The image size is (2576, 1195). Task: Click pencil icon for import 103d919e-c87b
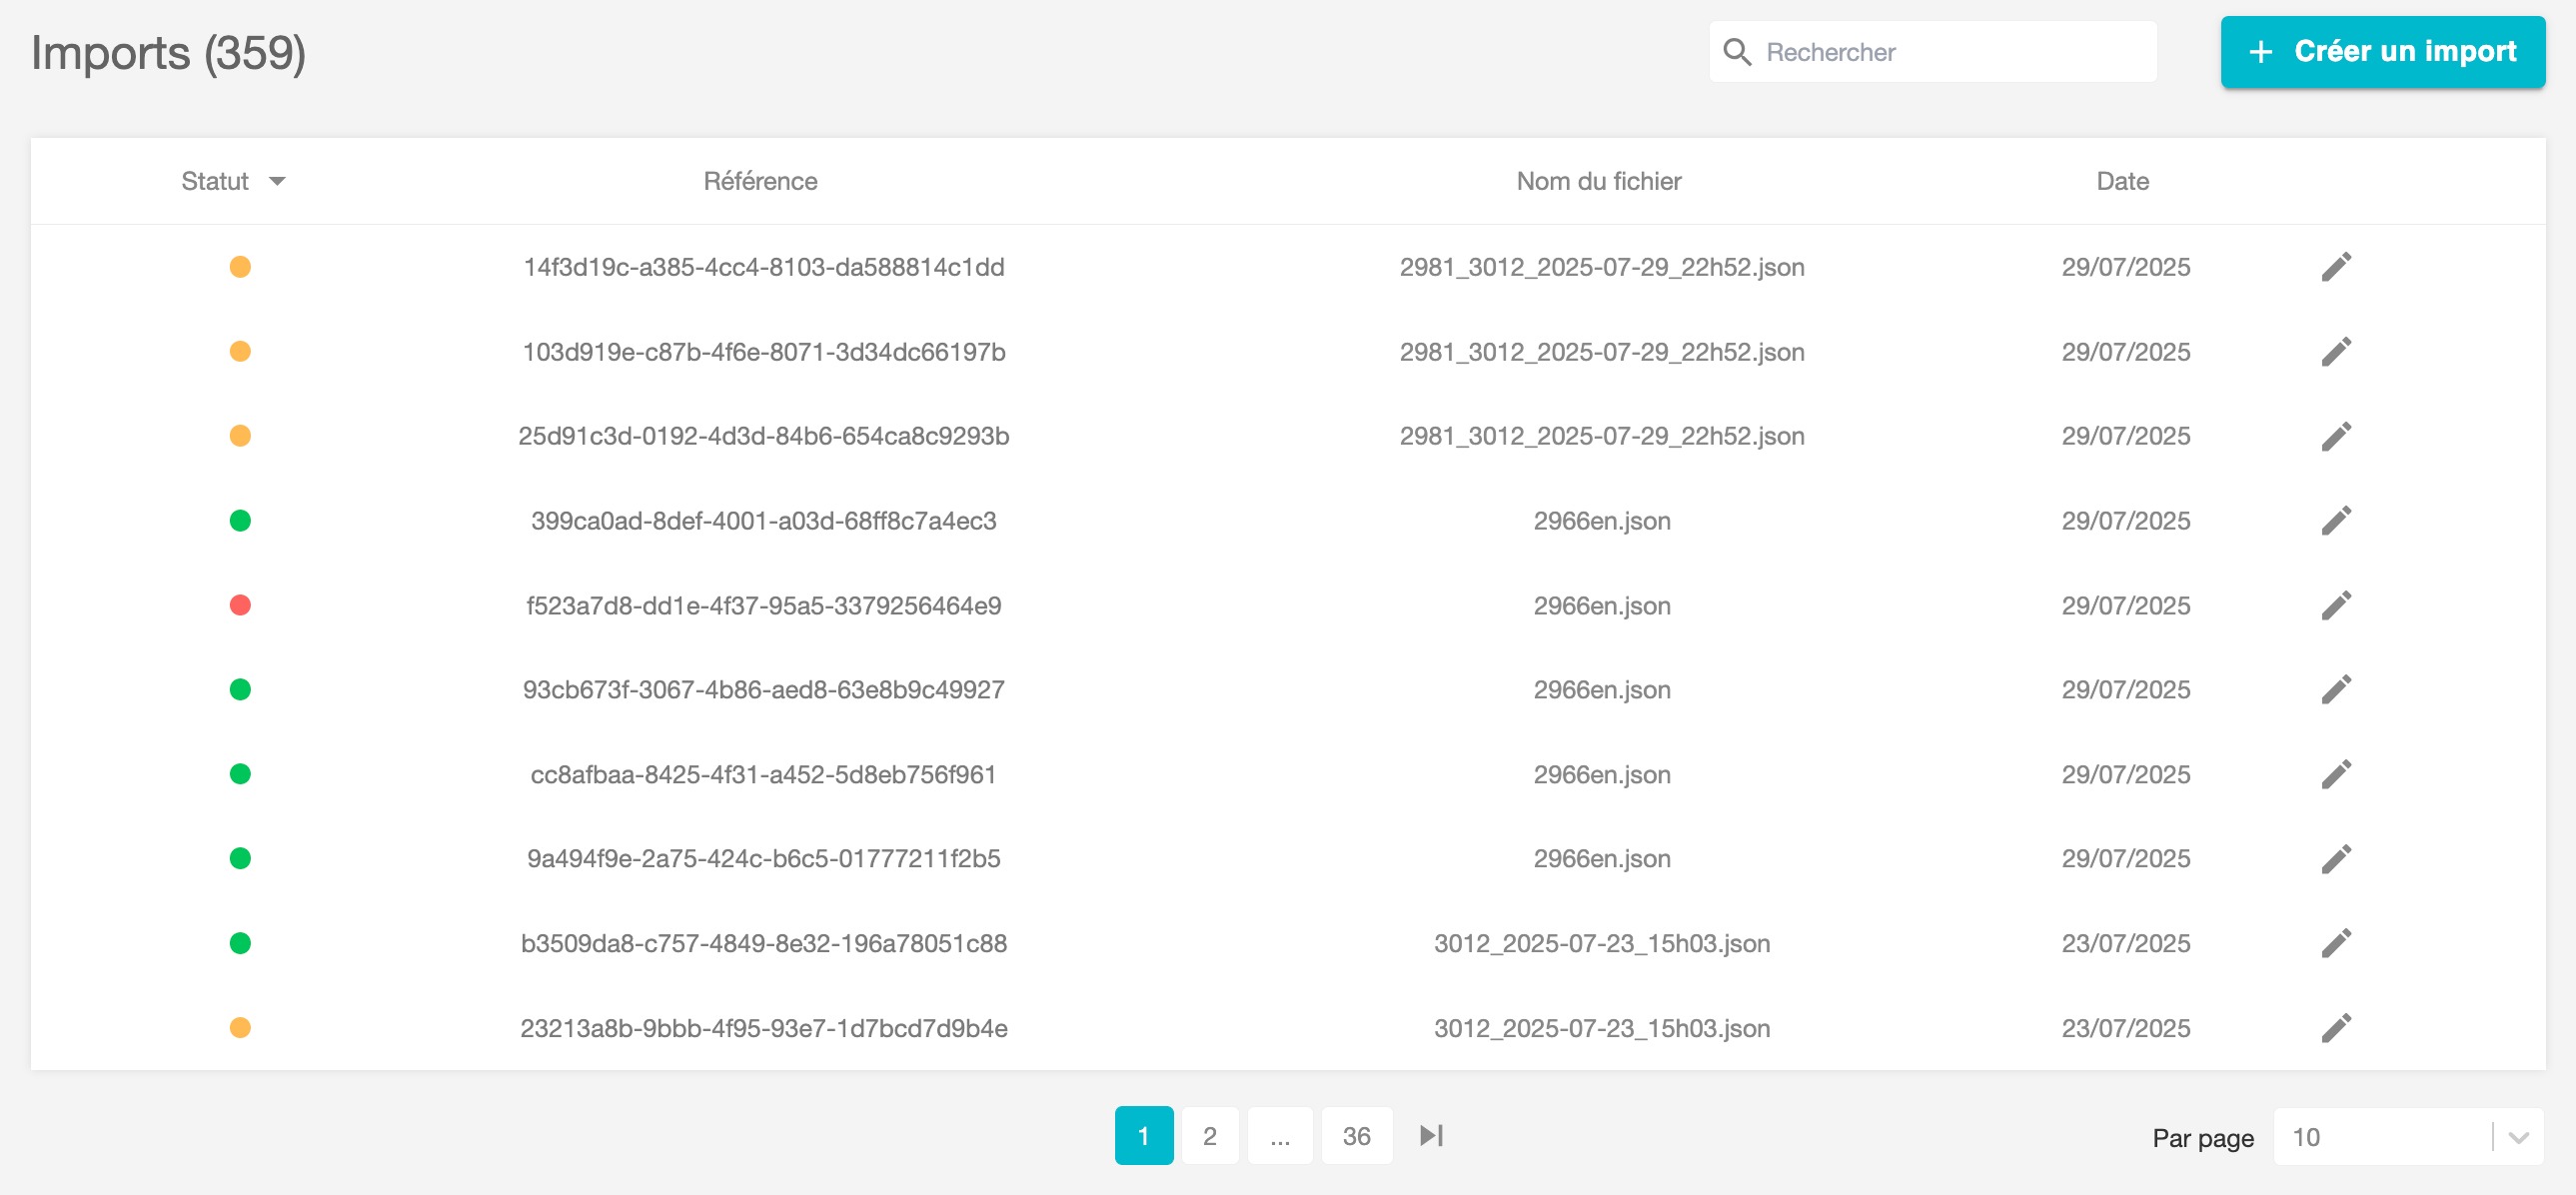[x=2335, y=352]
